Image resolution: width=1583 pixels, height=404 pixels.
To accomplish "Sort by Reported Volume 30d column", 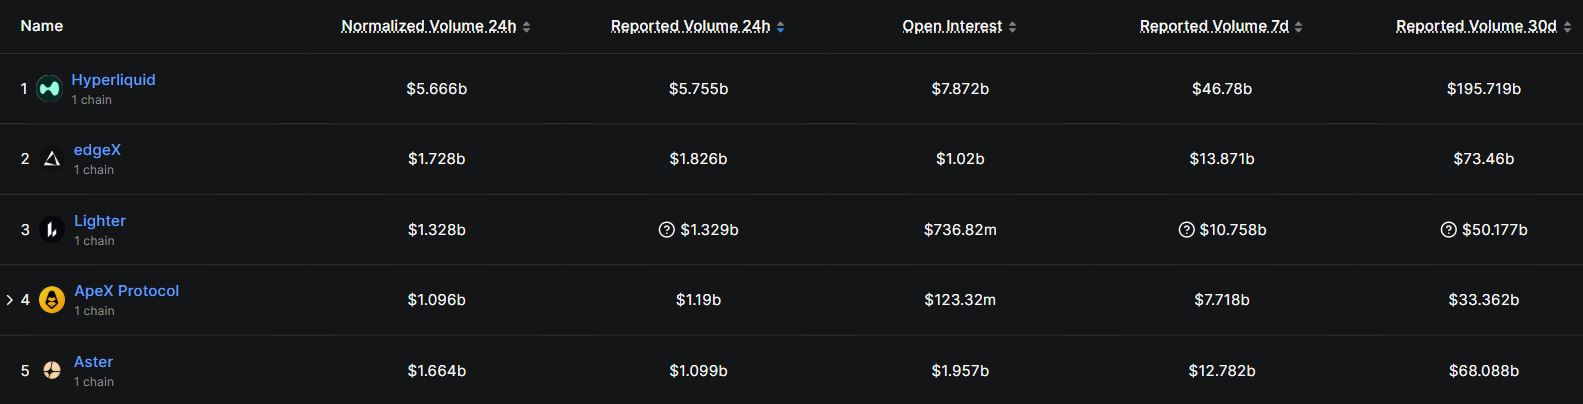I will [1566, 27].
